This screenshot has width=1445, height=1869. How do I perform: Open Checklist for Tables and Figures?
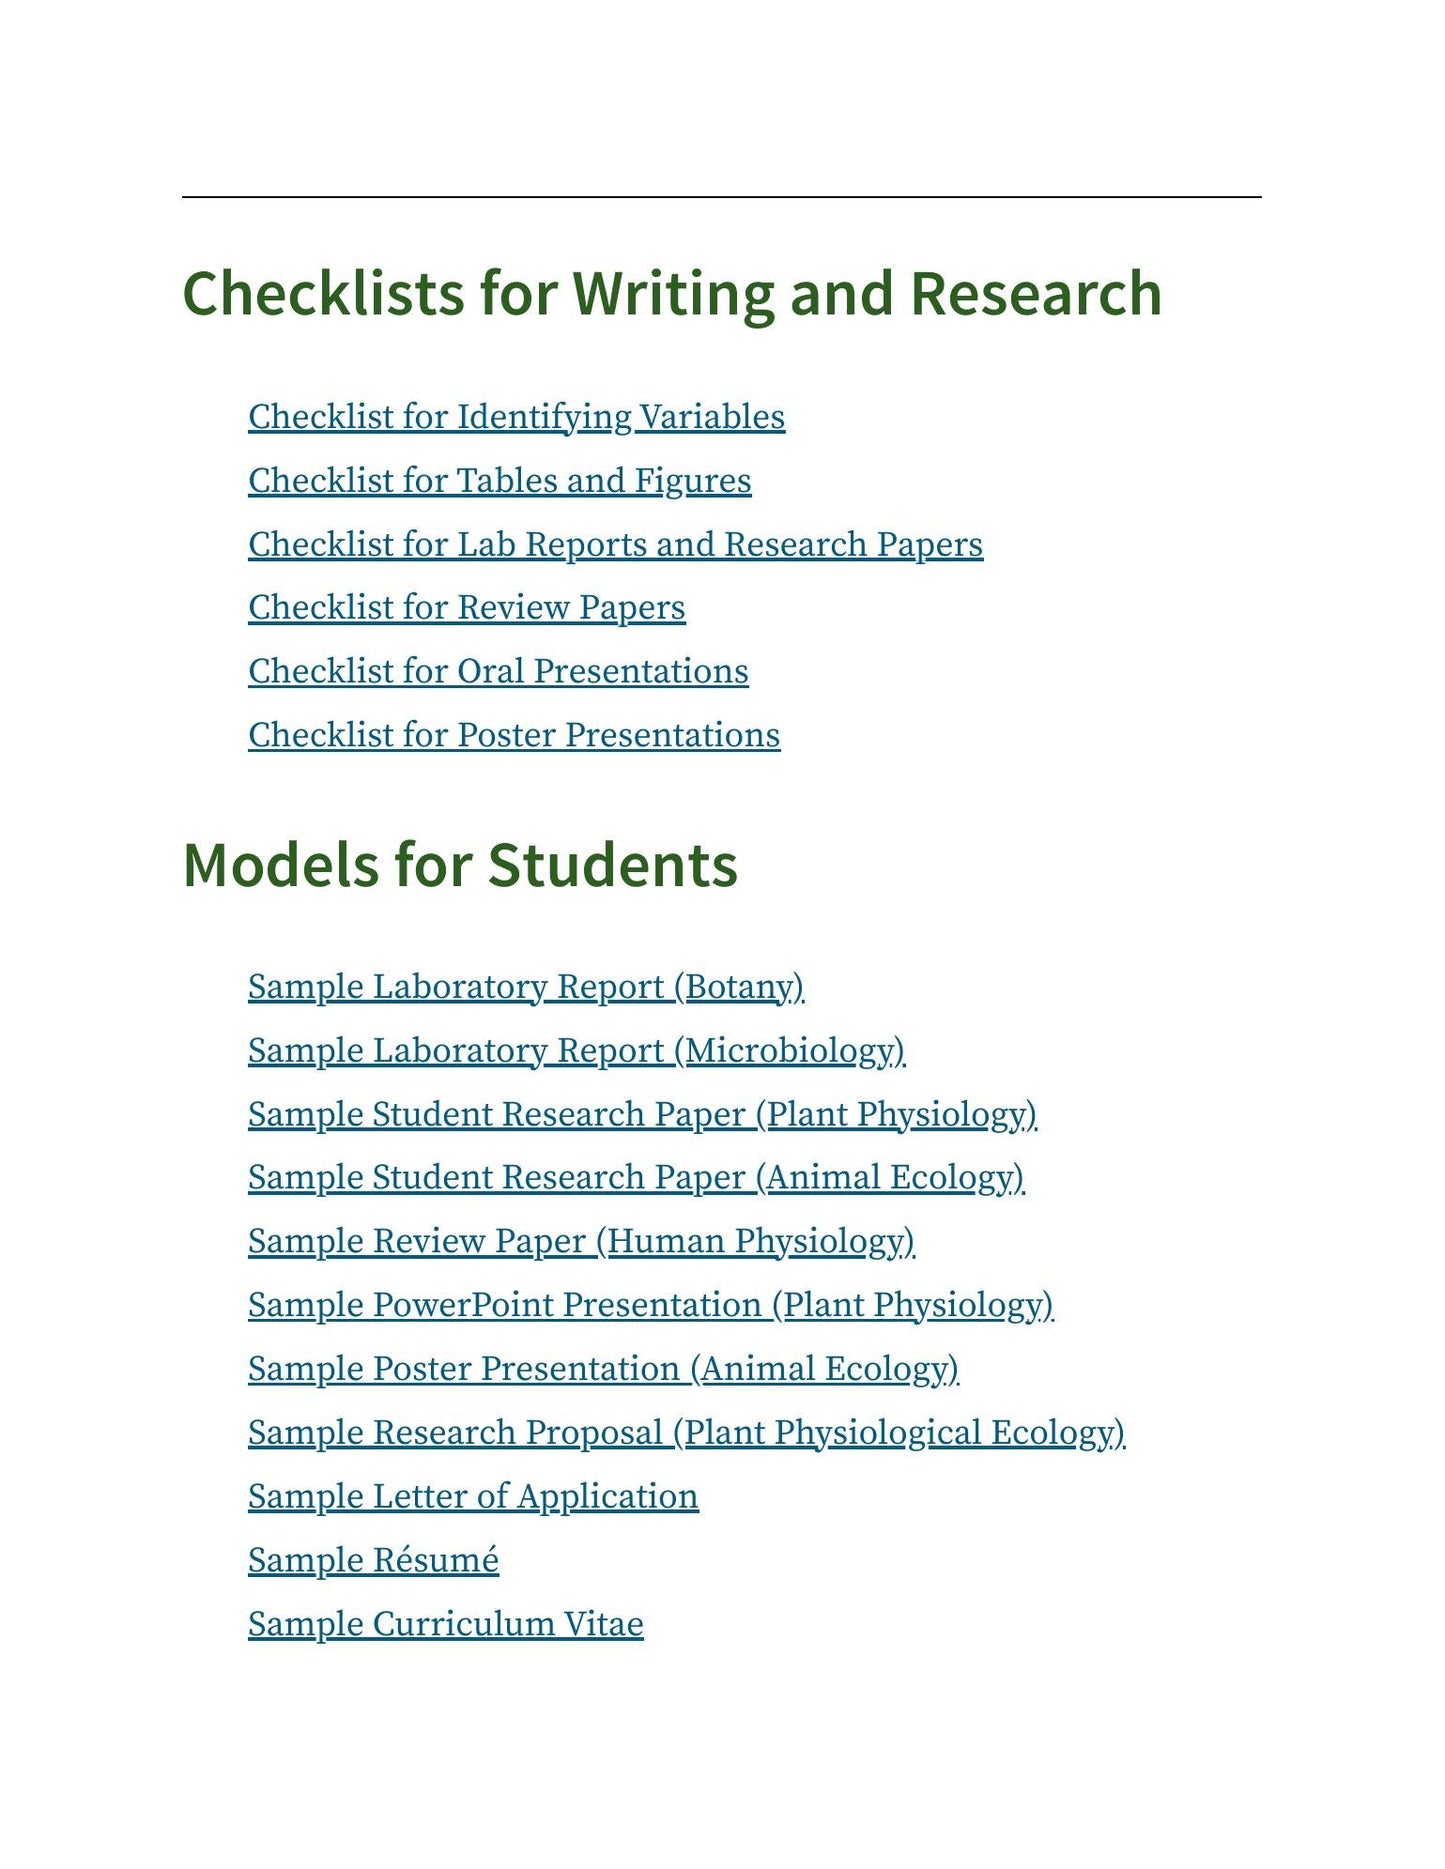coord(499,481)
